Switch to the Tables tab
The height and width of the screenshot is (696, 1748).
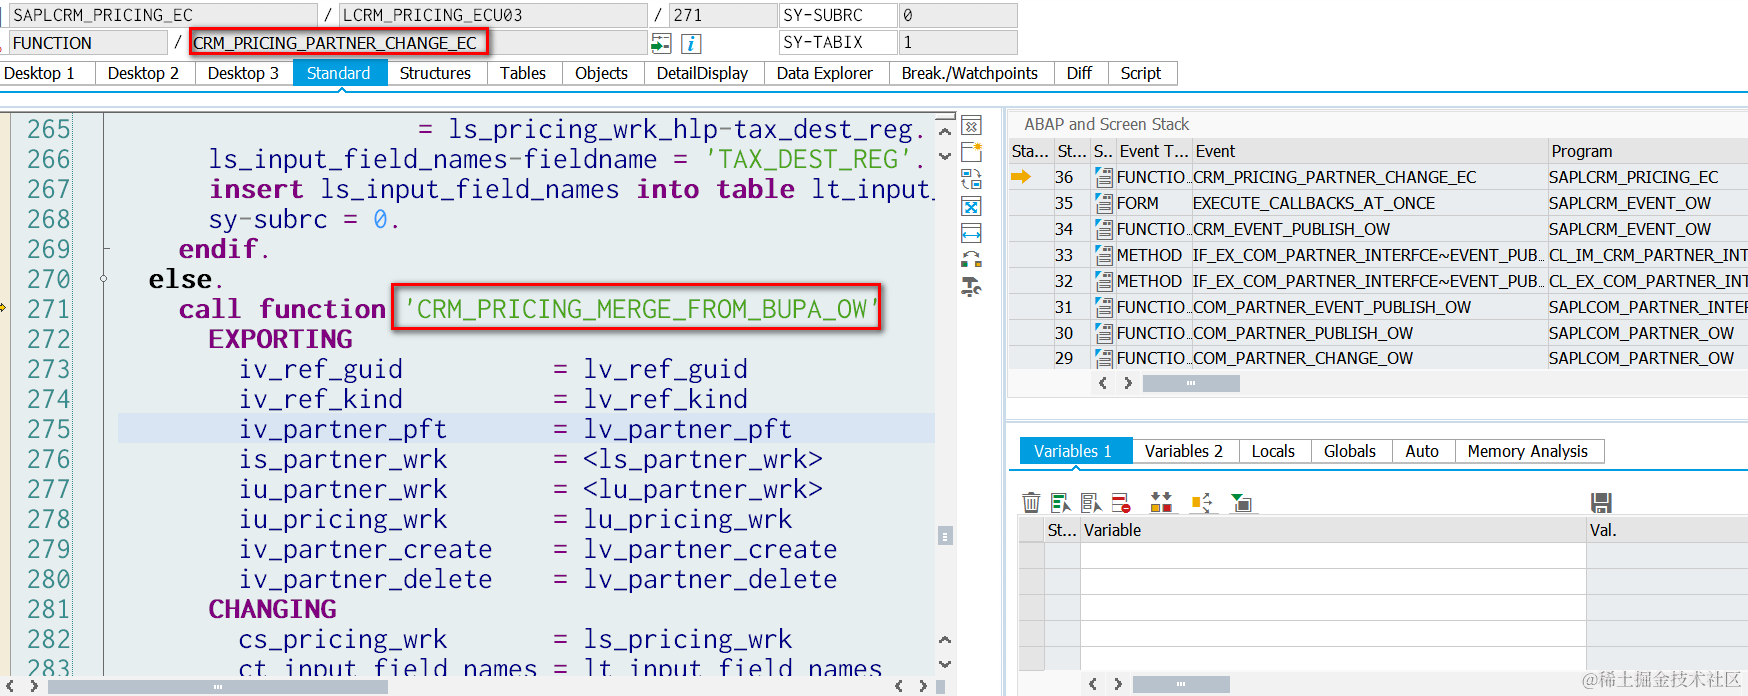click(523, 73)
